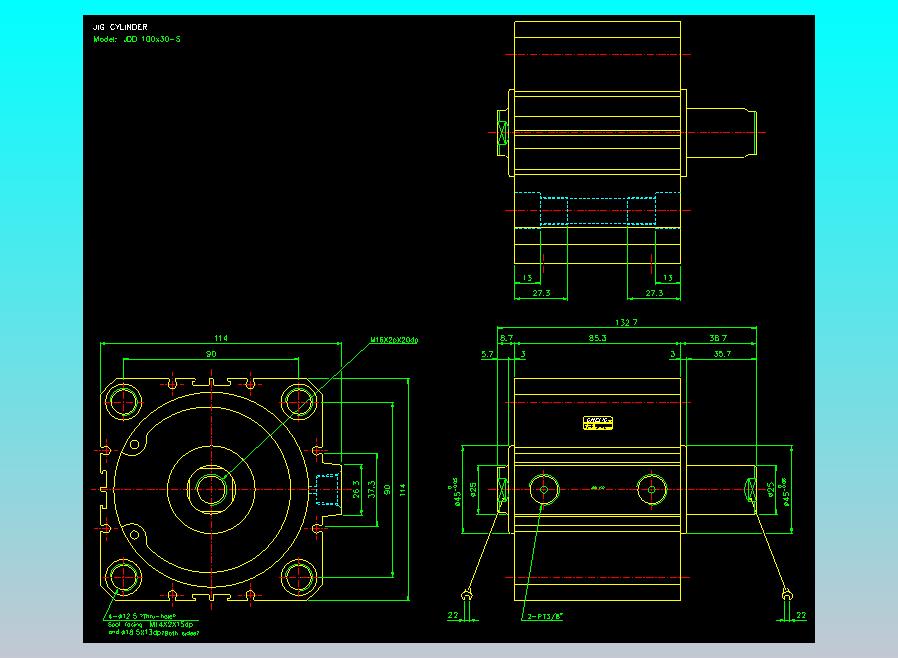Select the "22" dimension at bottom right of side view

(801, 615)
